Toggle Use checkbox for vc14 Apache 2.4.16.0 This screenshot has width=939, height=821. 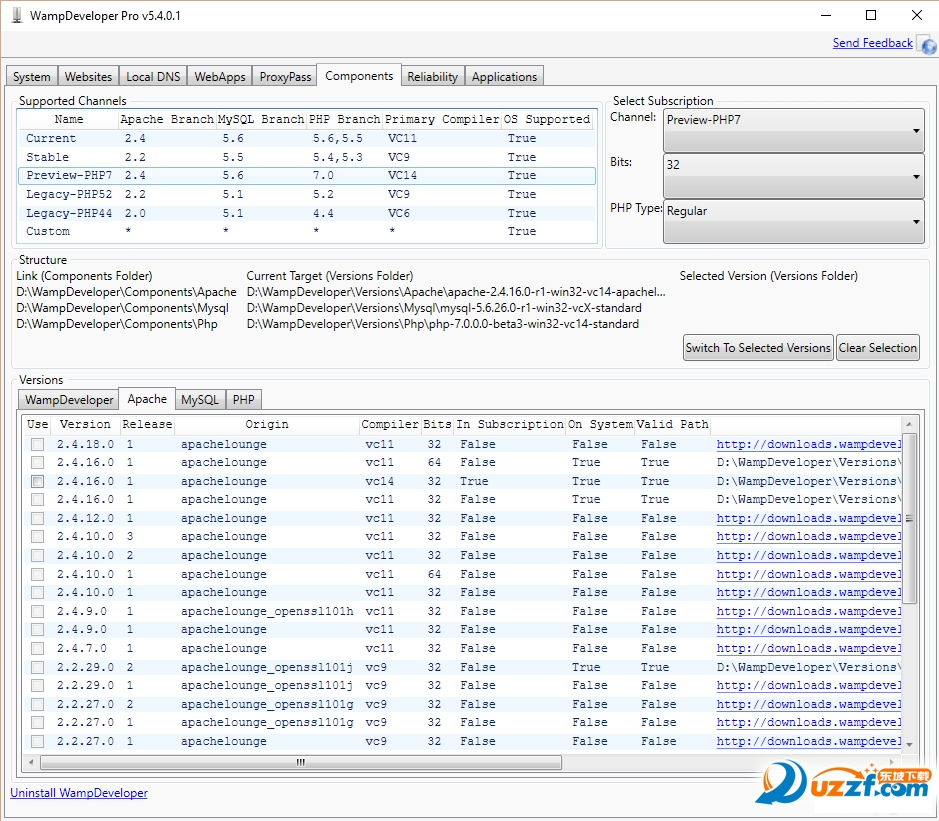coord(37,481)
